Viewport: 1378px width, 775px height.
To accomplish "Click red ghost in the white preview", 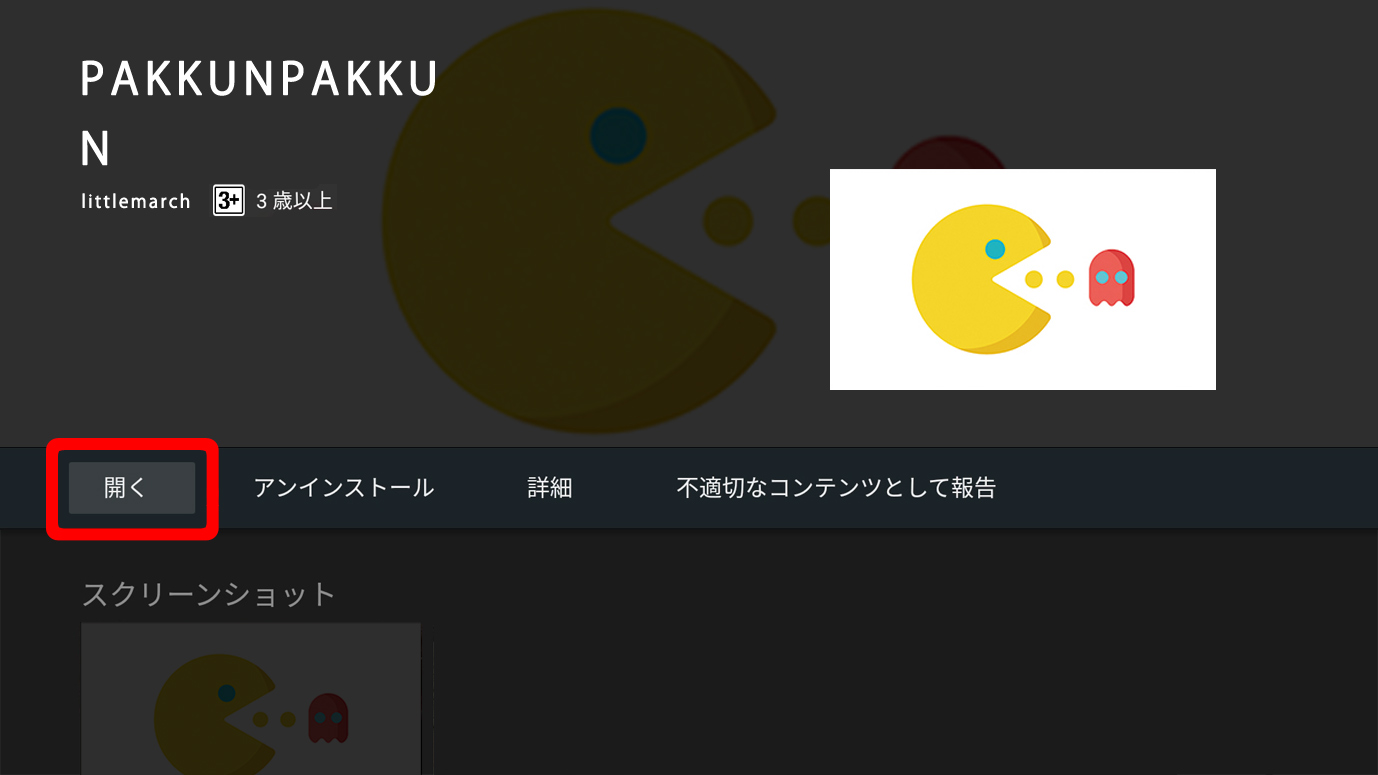I will (x=1111, y=277).
